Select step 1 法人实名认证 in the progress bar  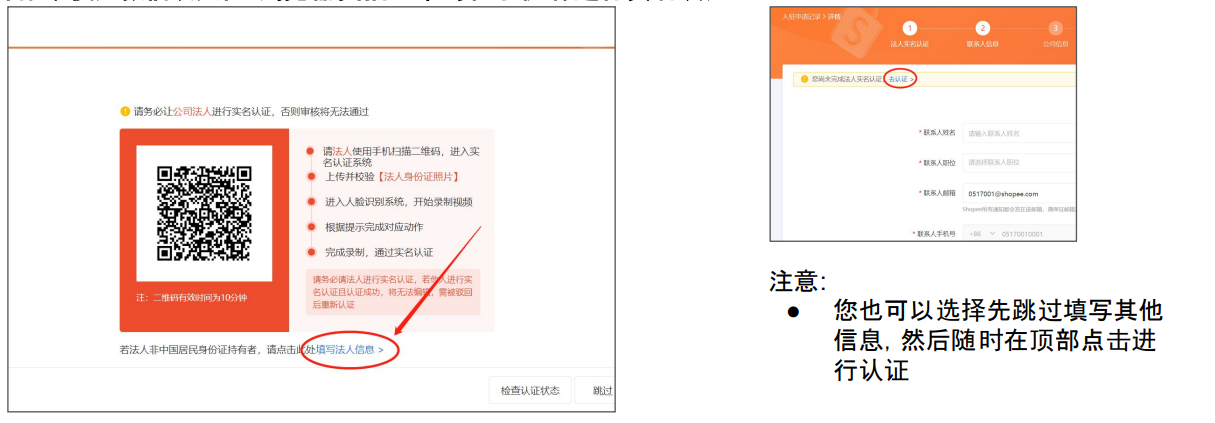[909, 34]
